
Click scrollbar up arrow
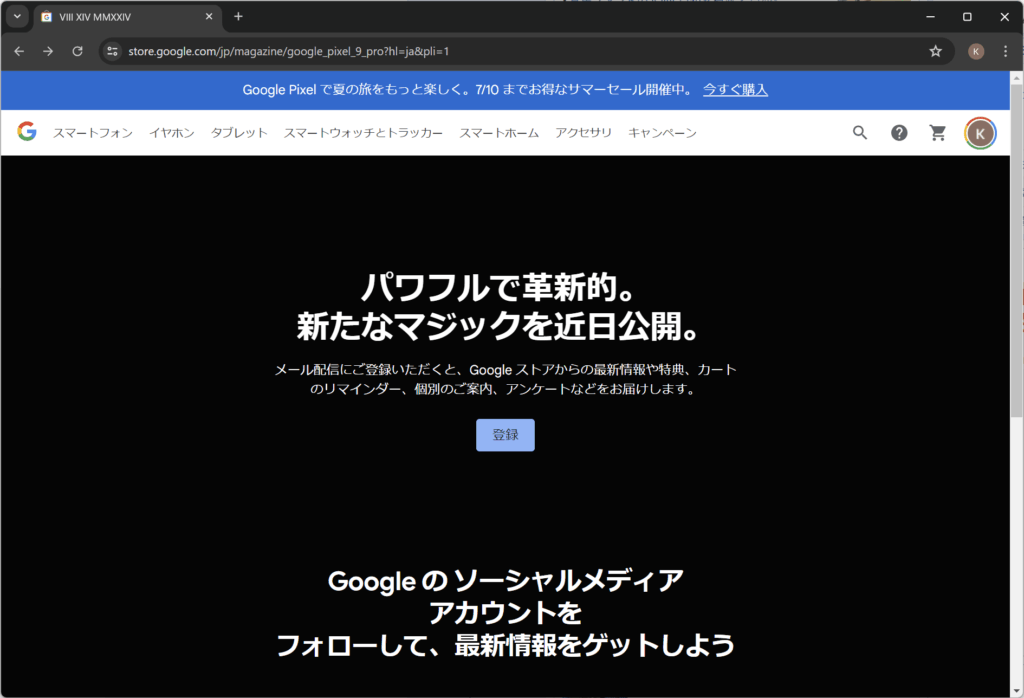(x=1017, y=77)
